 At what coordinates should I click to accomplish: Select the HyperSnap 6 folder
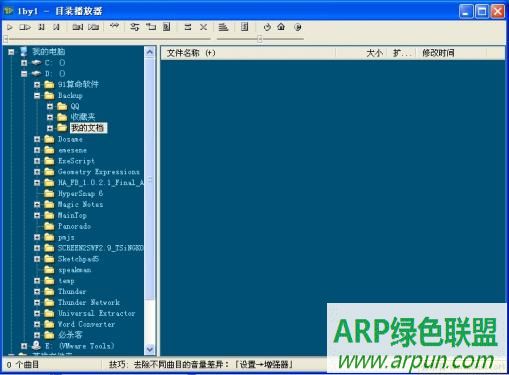(x=80, y=193)
